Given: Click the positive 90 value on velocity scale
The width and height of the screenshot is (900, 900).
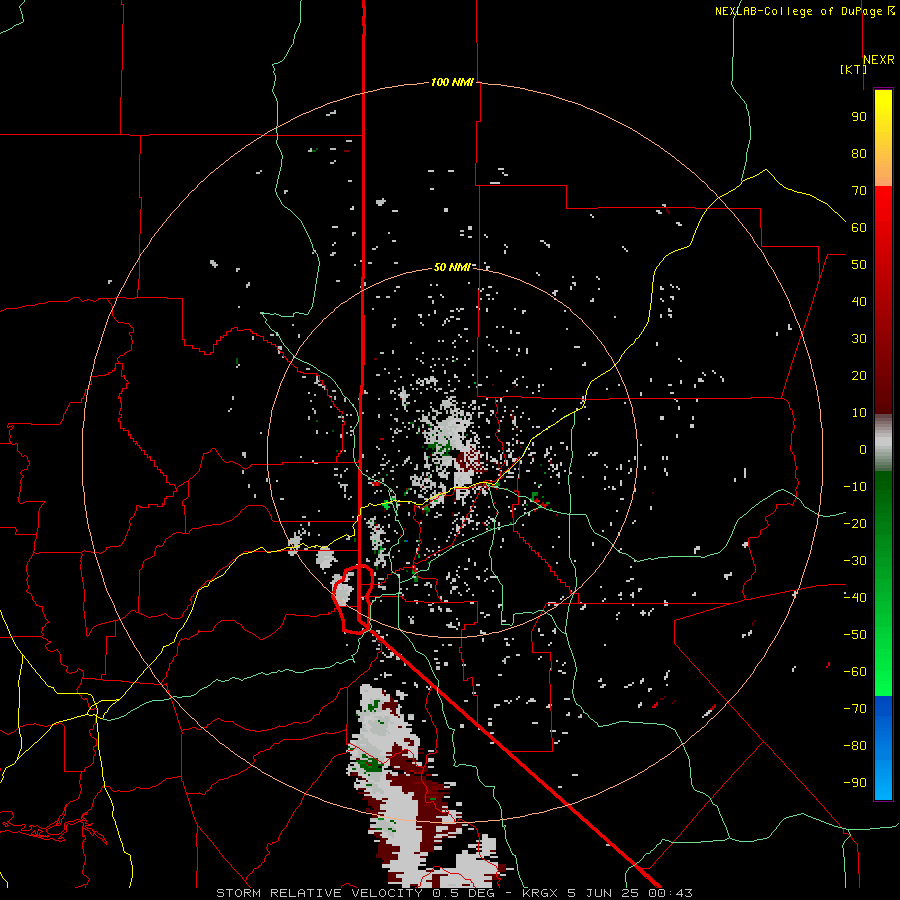Looking at the screenshot, I should (x=859, y=117).
